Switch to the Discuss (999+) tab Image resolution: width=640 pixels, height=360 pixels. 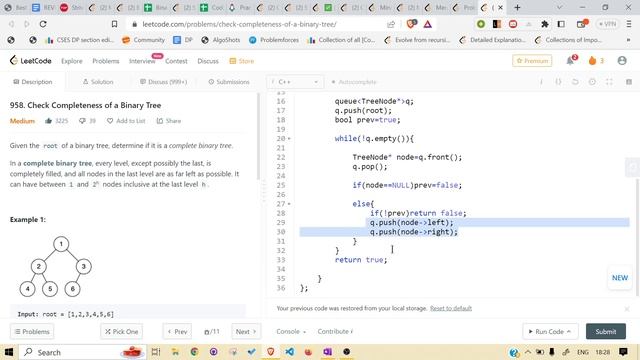(x=163, y=82)
